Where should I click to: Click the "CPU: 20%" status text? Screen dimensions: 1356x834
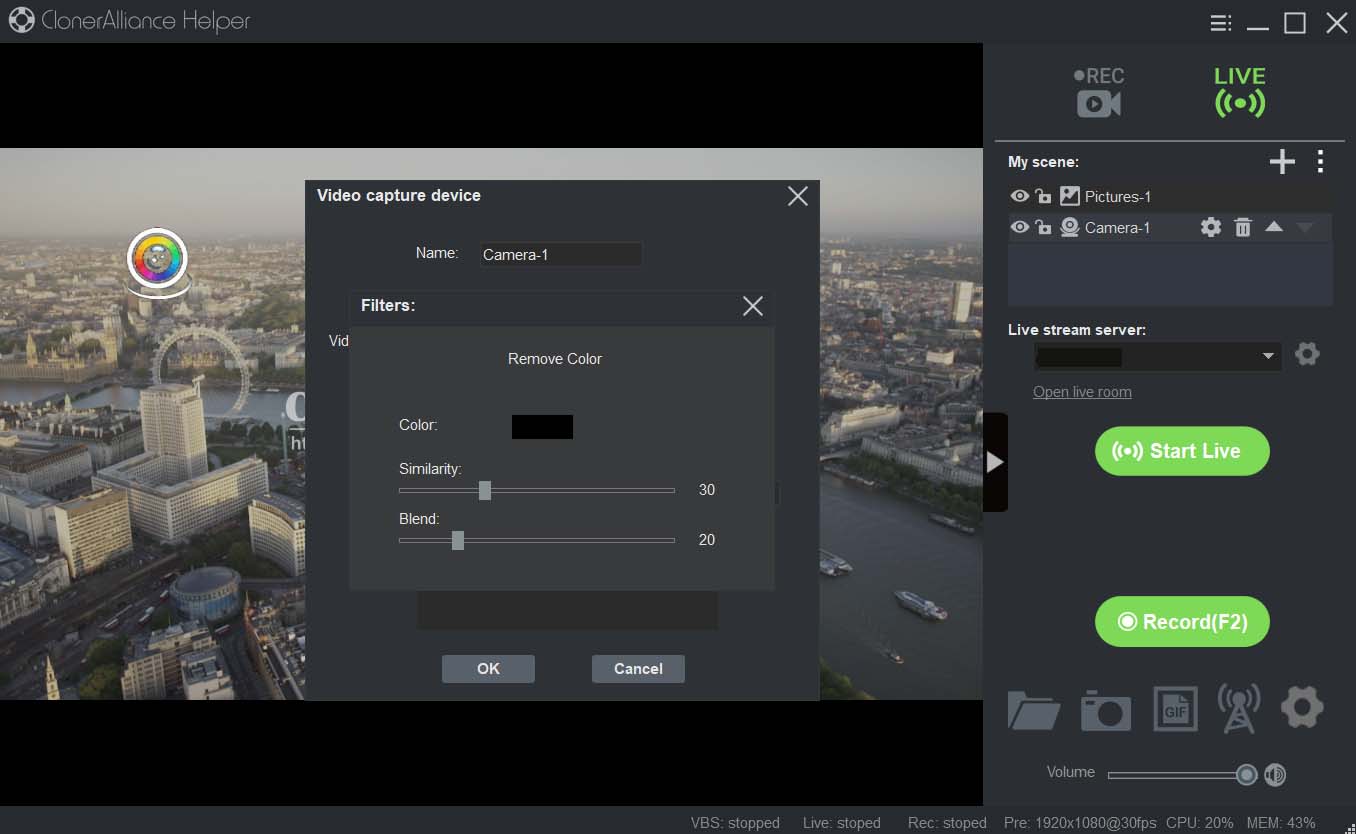point(1199,823)
